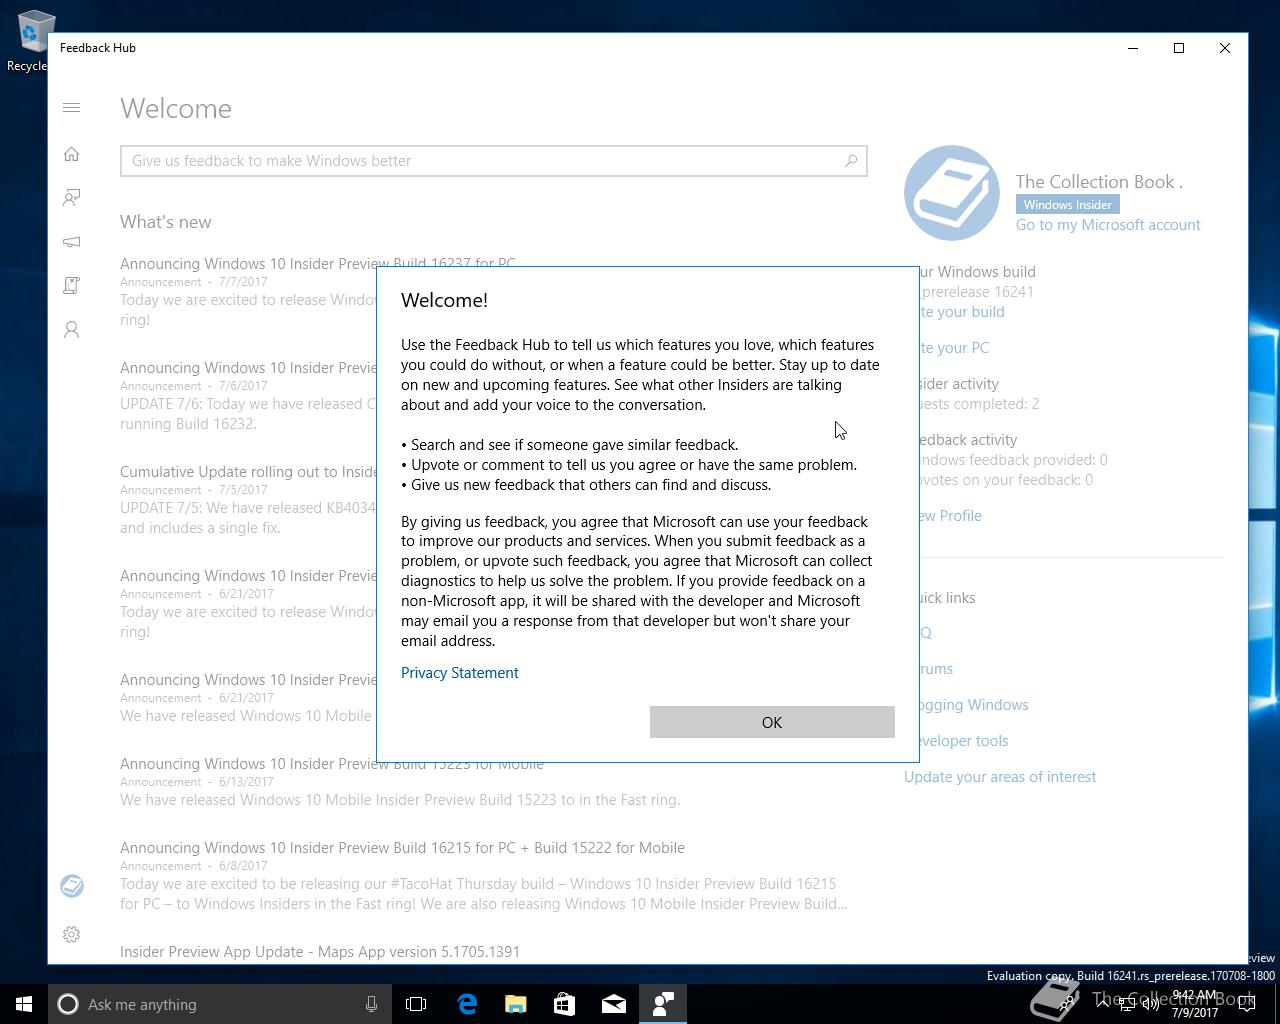The height and width of the screenshot is (1024, 1280).
Task: Open the Mail app from taskbar
Action: 614,1004
